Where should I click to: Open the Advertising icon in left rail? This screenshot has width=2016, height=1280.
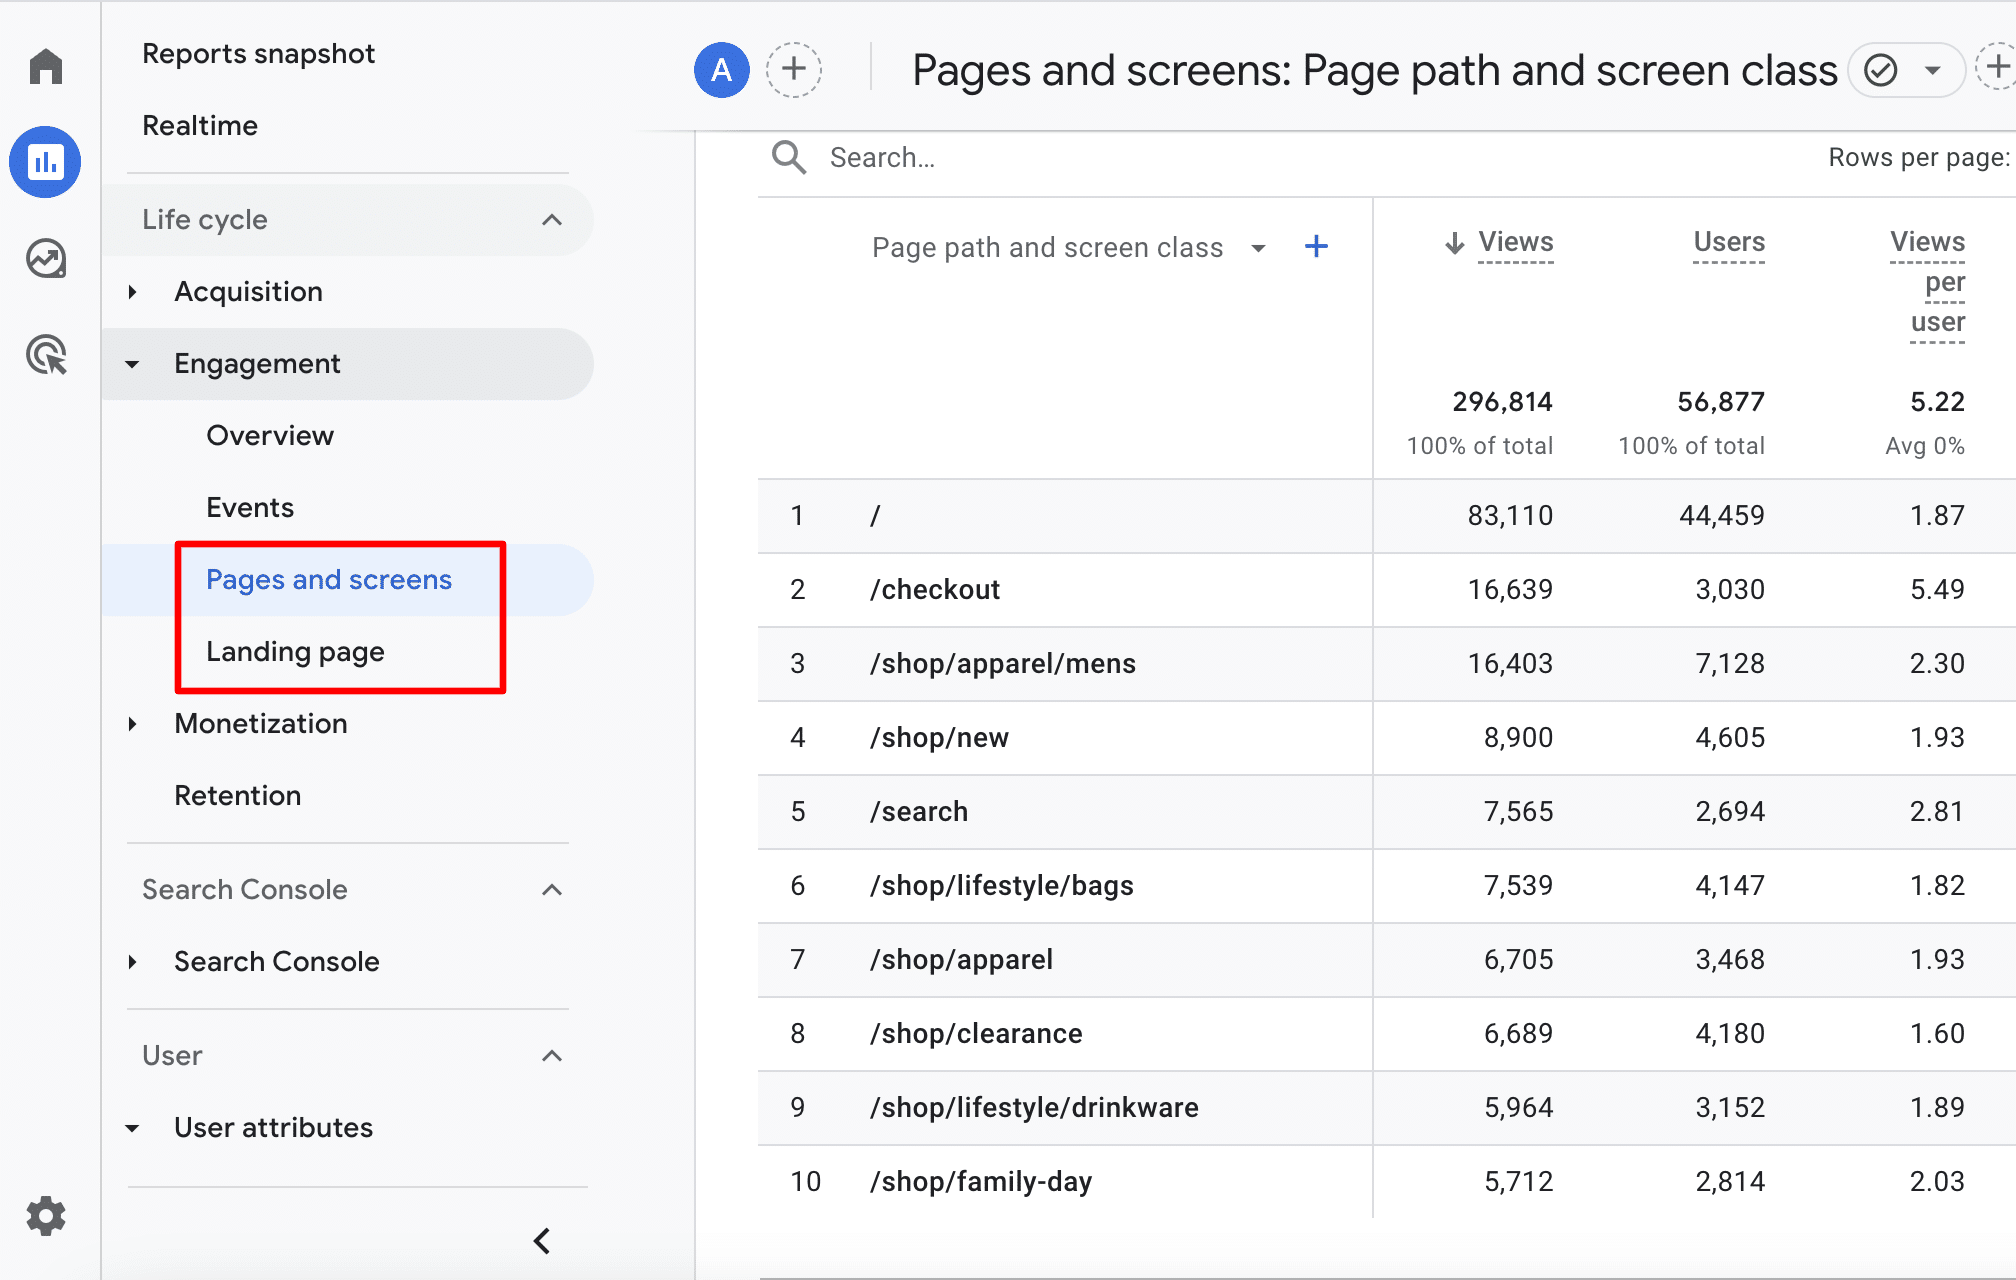[x=45, y=355]
